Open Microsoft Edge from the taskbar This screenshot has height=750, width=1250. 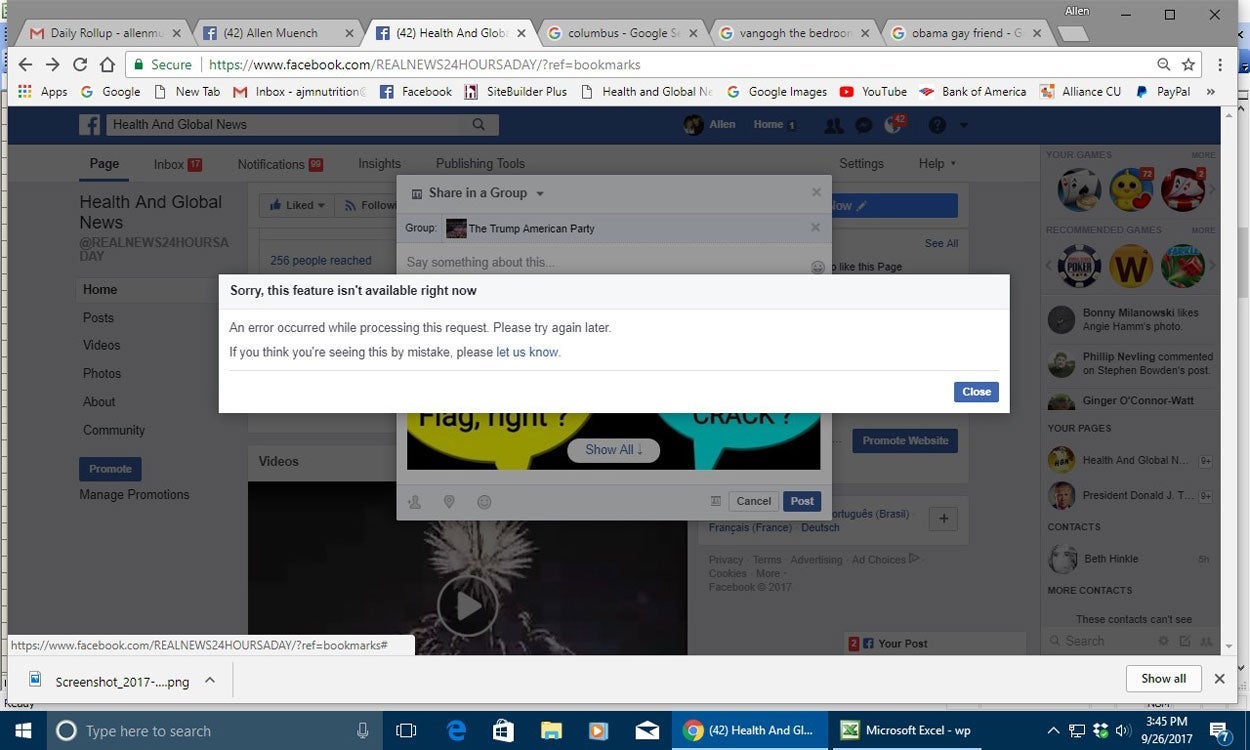456,730
